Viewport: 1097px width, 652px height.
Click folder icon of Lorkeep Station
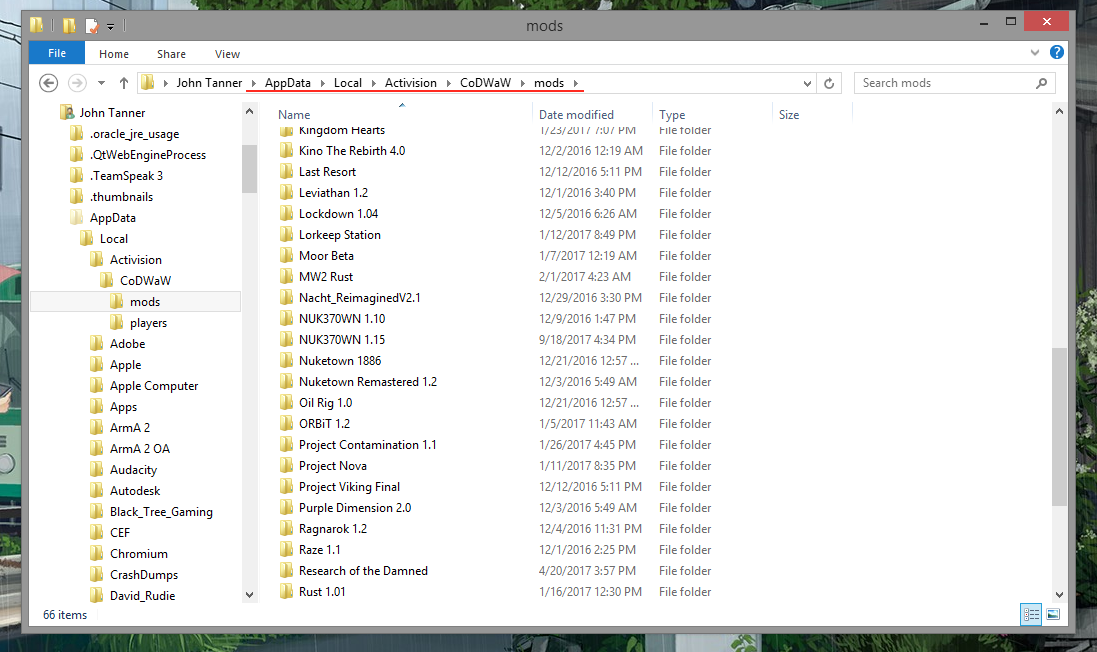pyautogui.click(x=286, y=234)
